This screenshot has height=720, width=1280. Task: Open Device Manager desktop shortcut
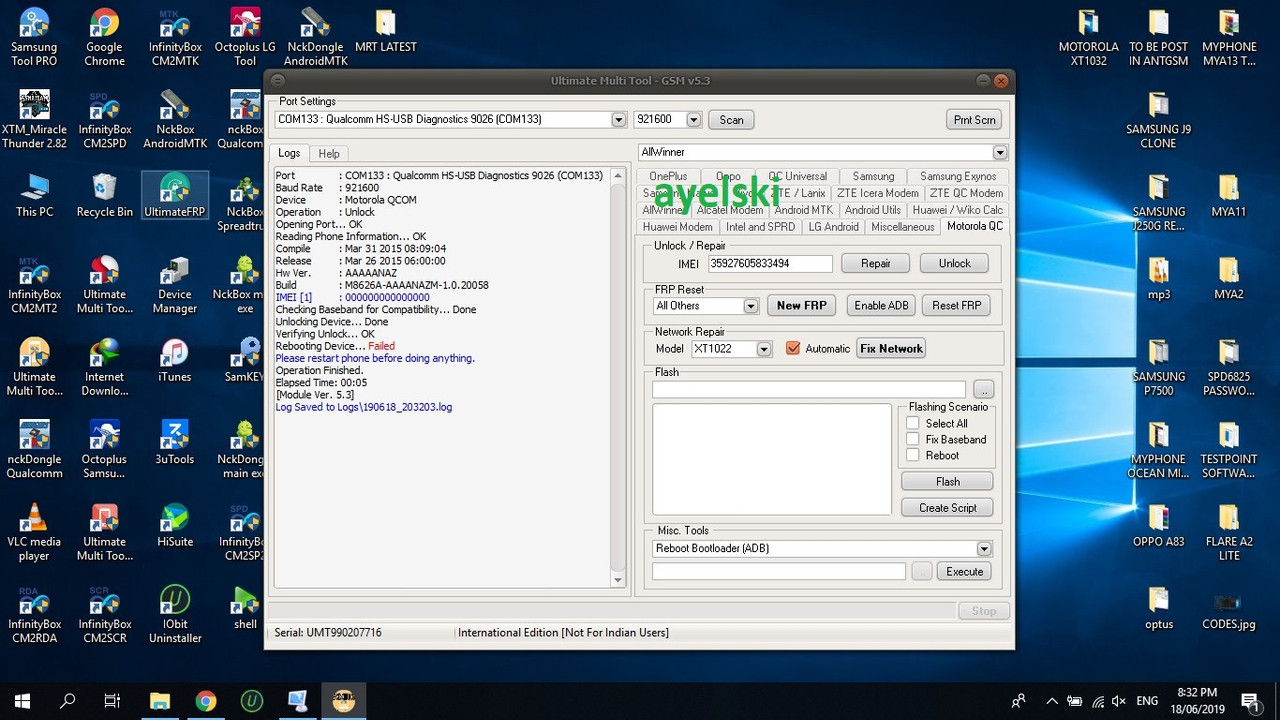point(175,285)
